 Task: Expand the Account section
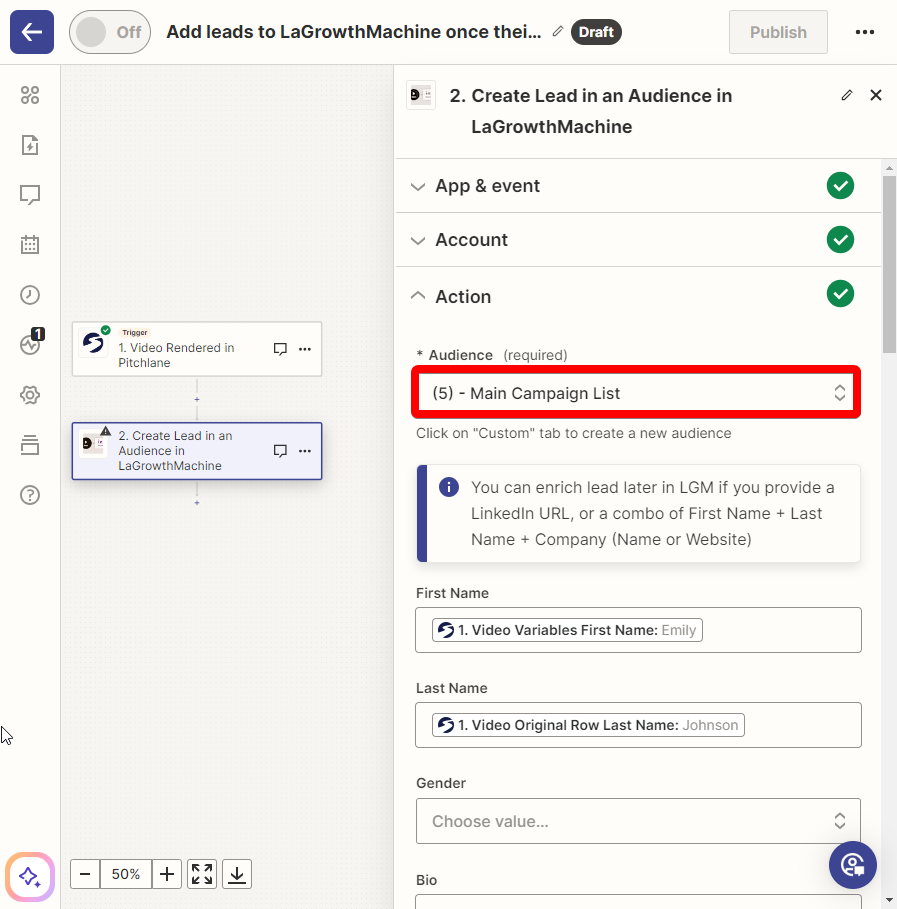pyautogui.click(x=638, y=240)
